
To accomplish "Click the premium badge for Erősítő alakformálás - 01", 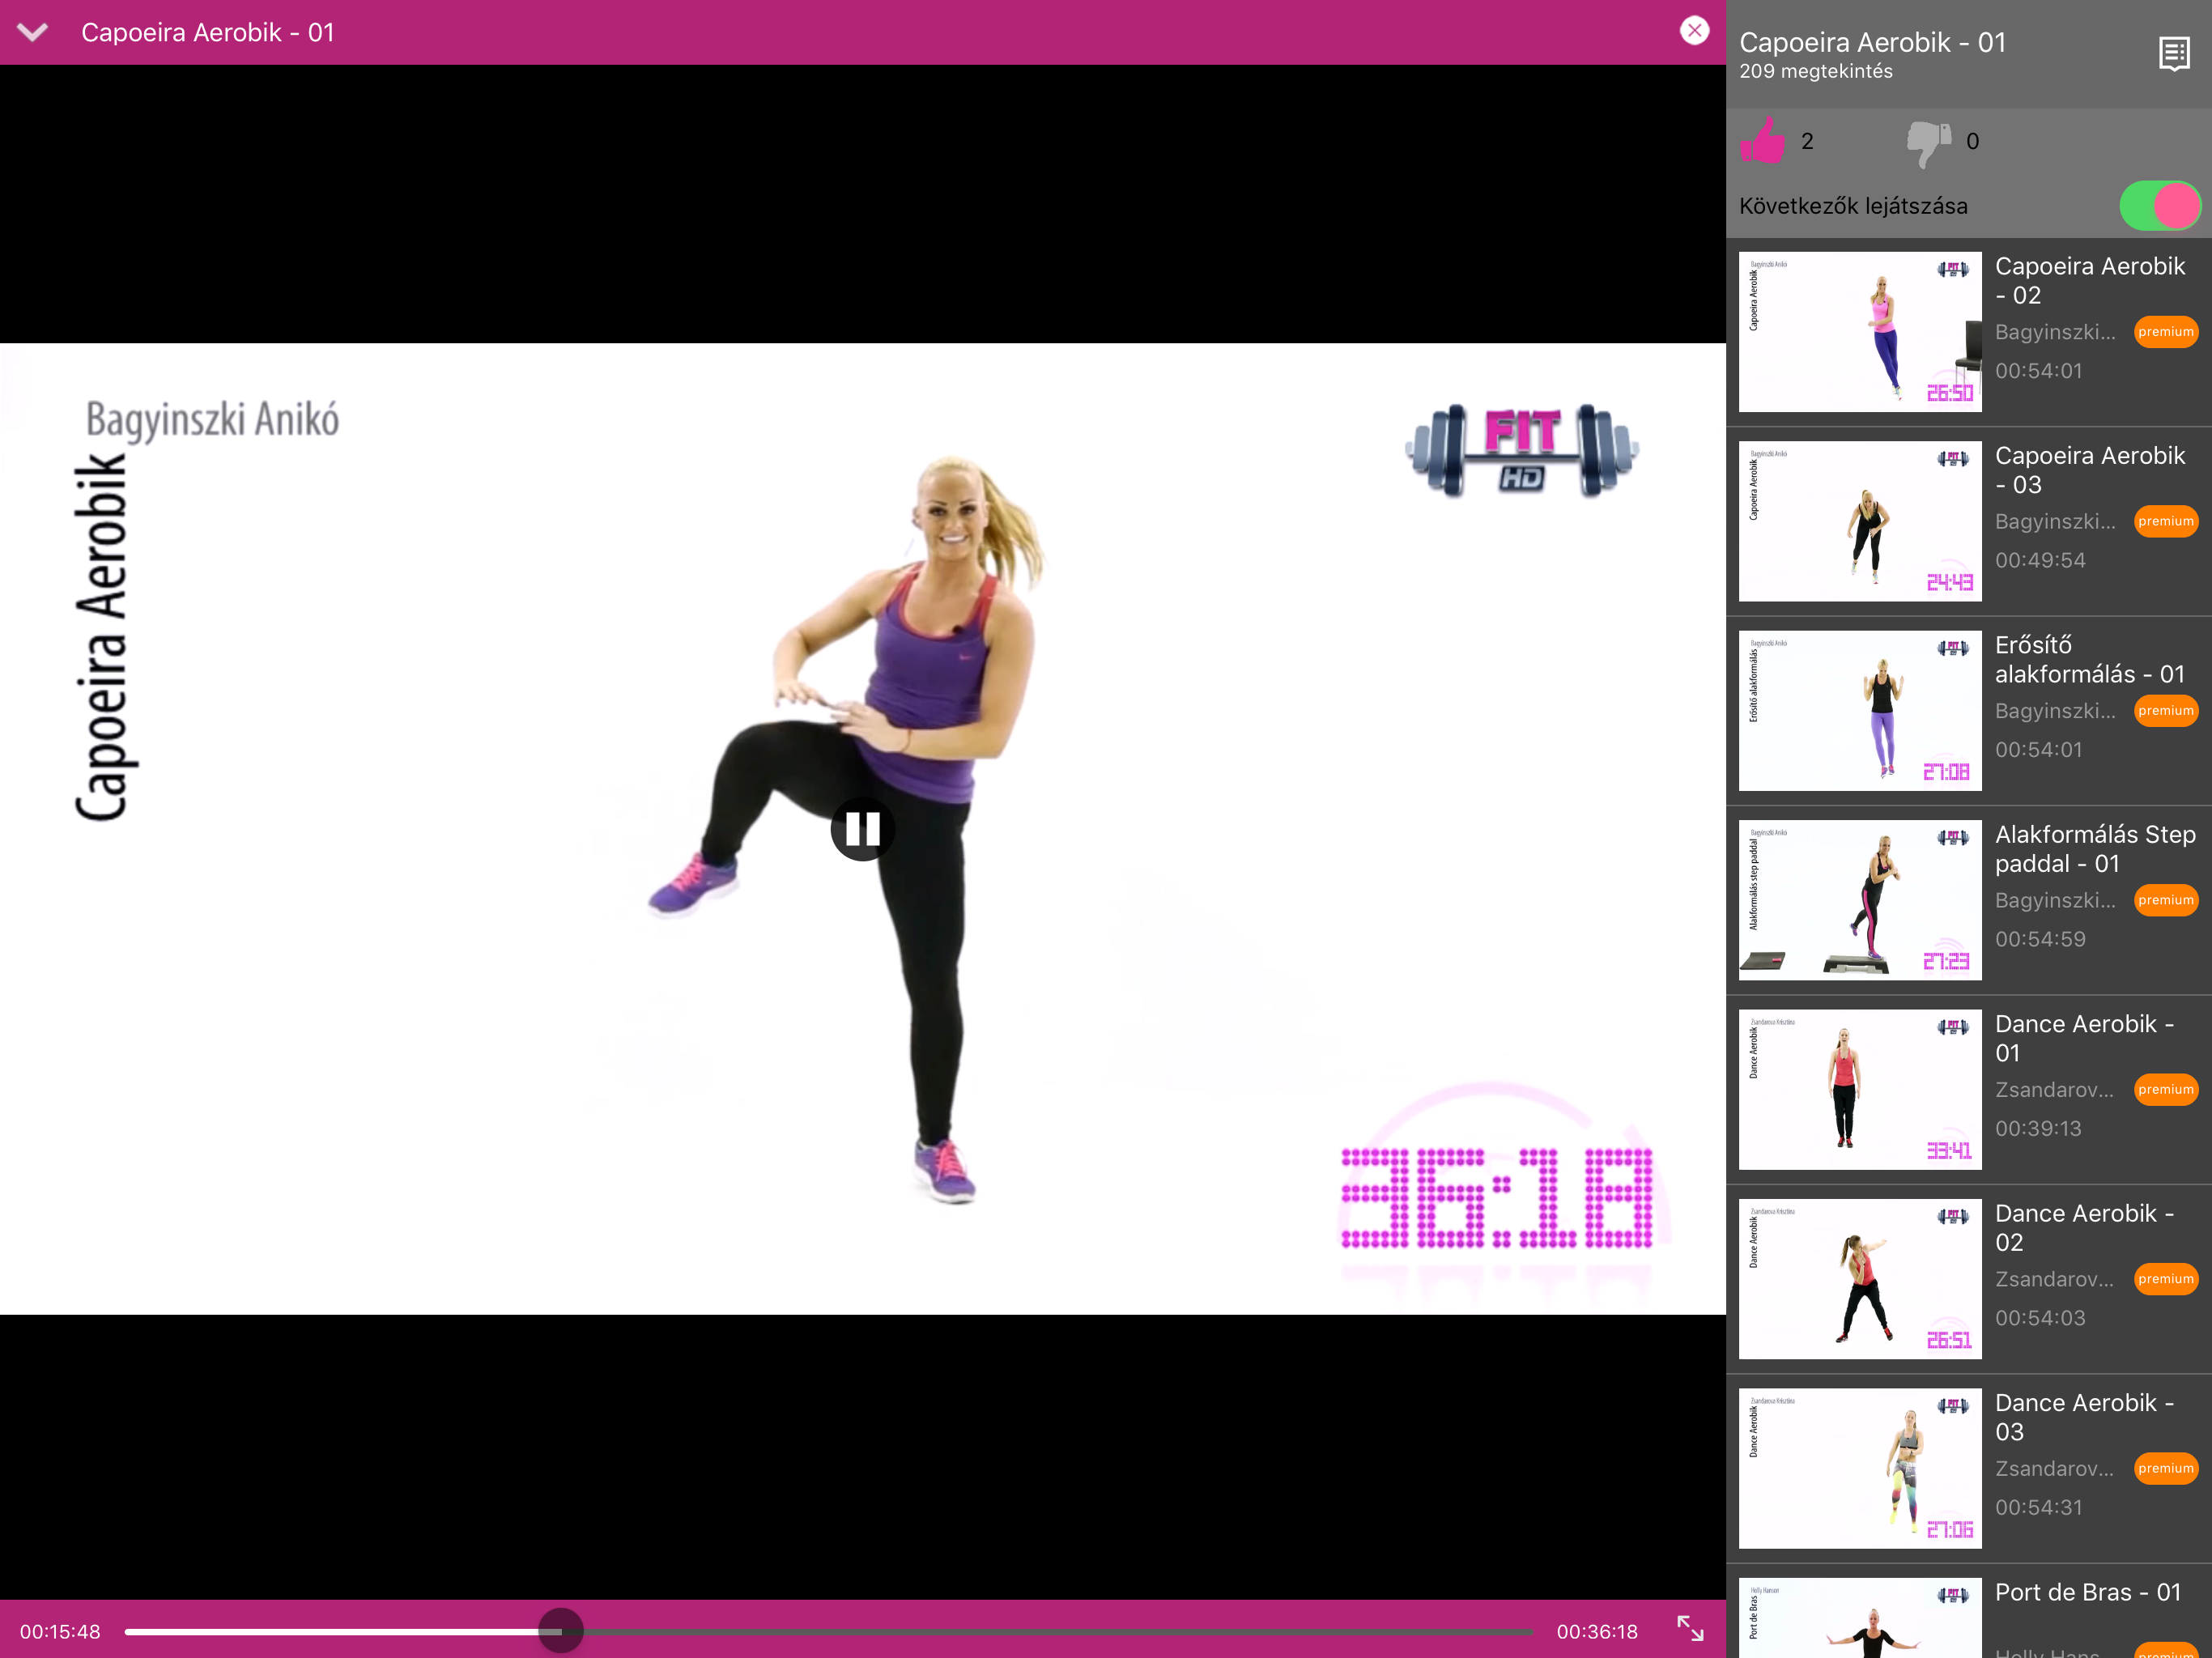I will pos(2166,711).
